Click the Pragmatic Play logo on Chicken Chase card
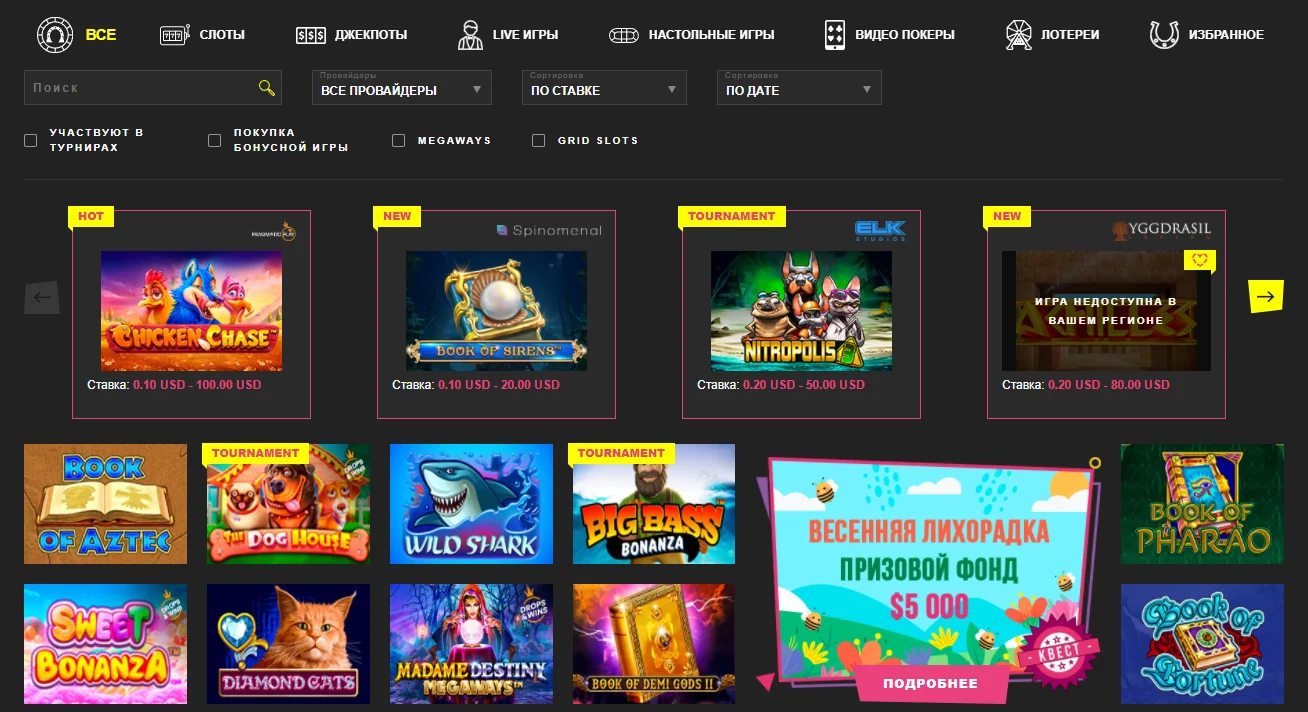 click(274, 230)
